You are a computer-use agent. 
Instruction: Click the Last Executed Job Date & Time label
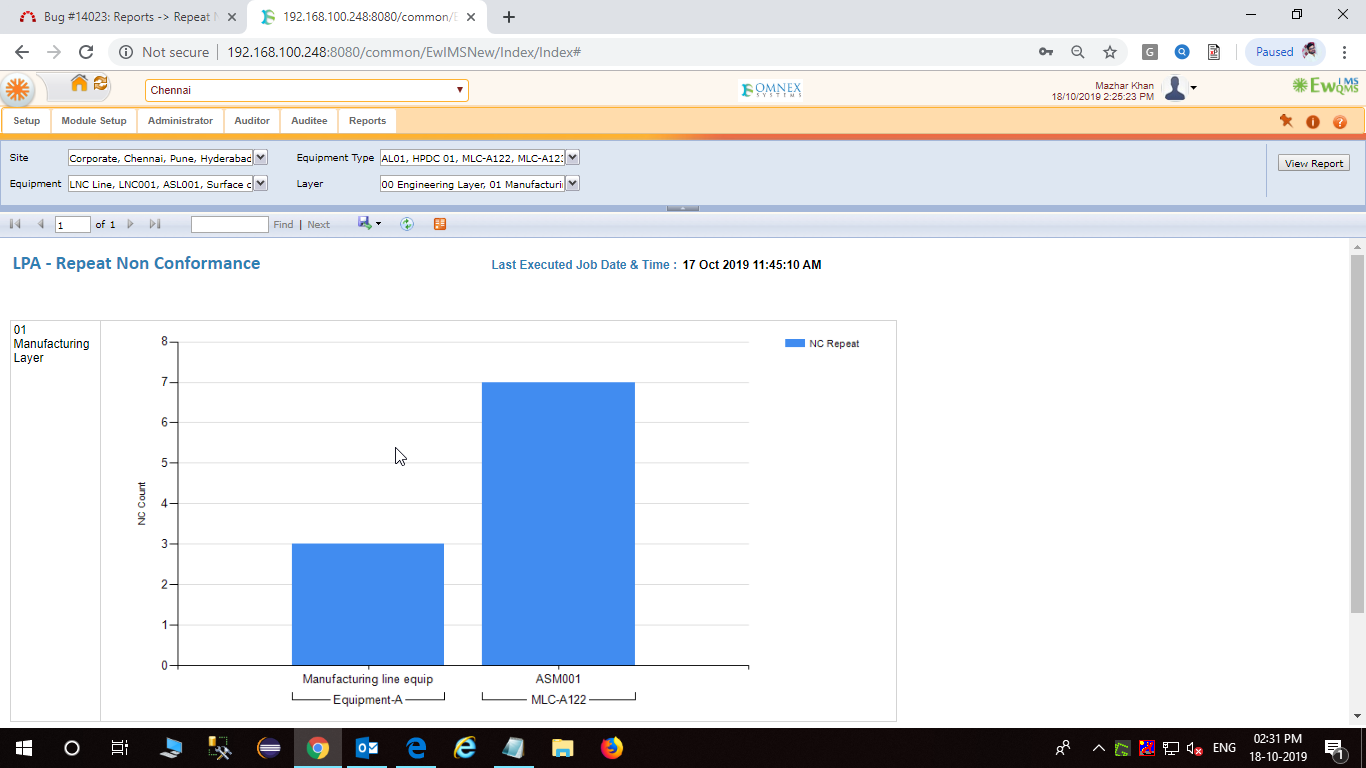pos(584,265)
